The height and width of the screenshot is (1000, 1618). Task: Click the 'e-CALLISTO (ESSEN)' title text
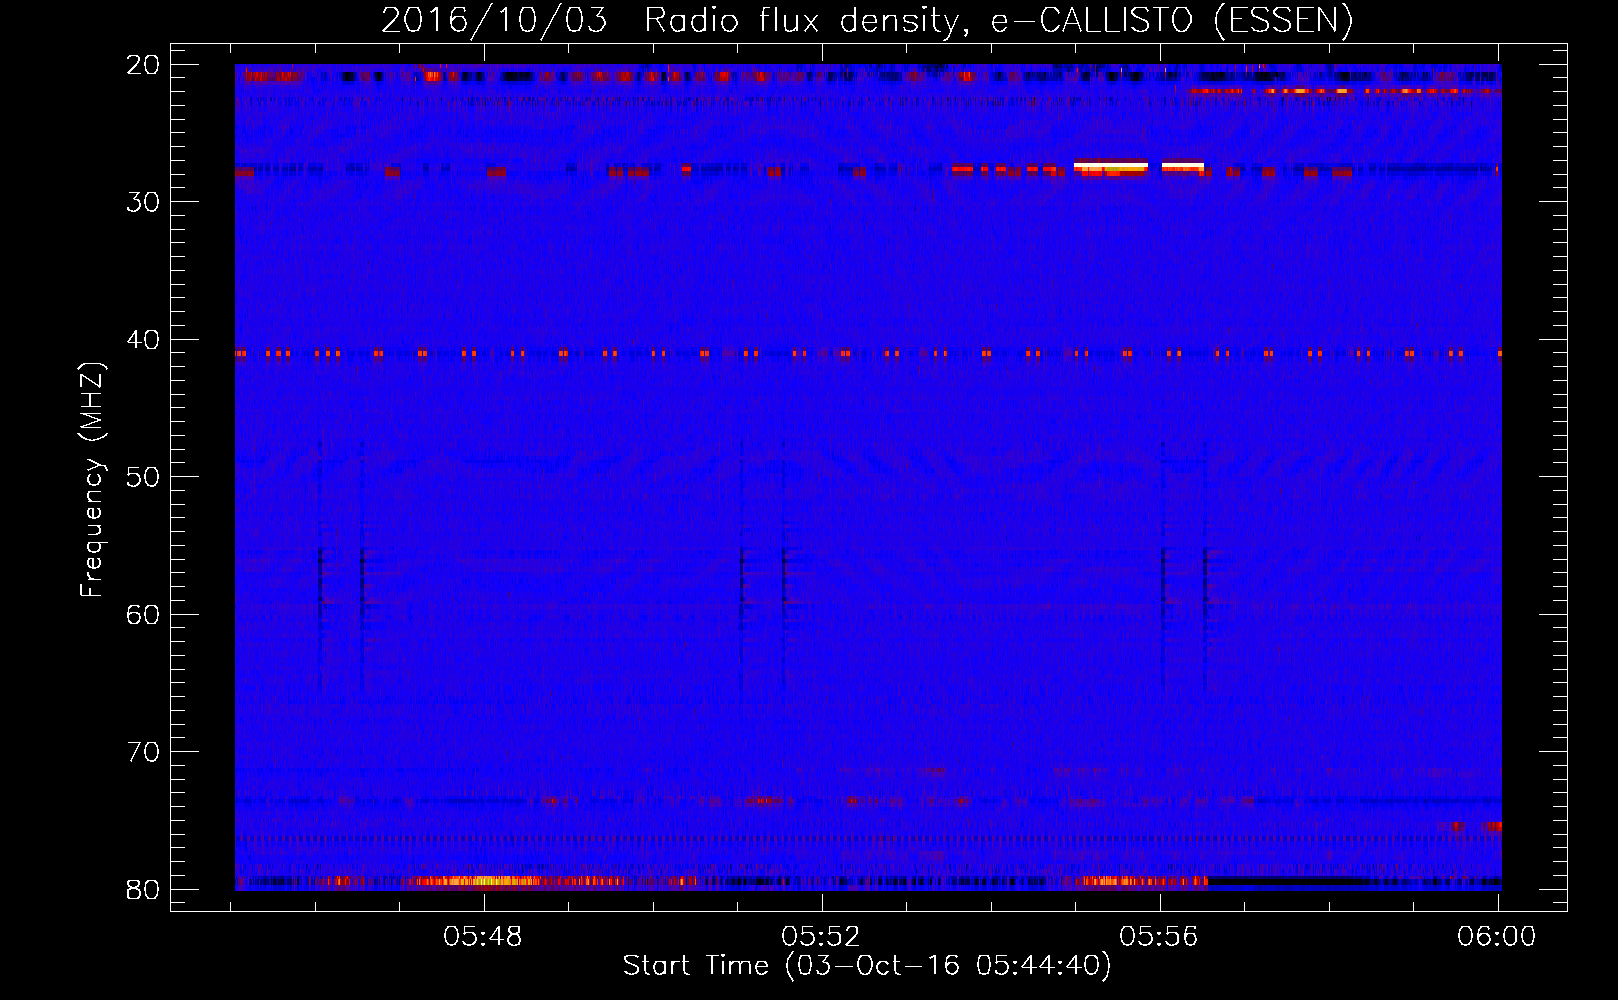pos(1172,21)
